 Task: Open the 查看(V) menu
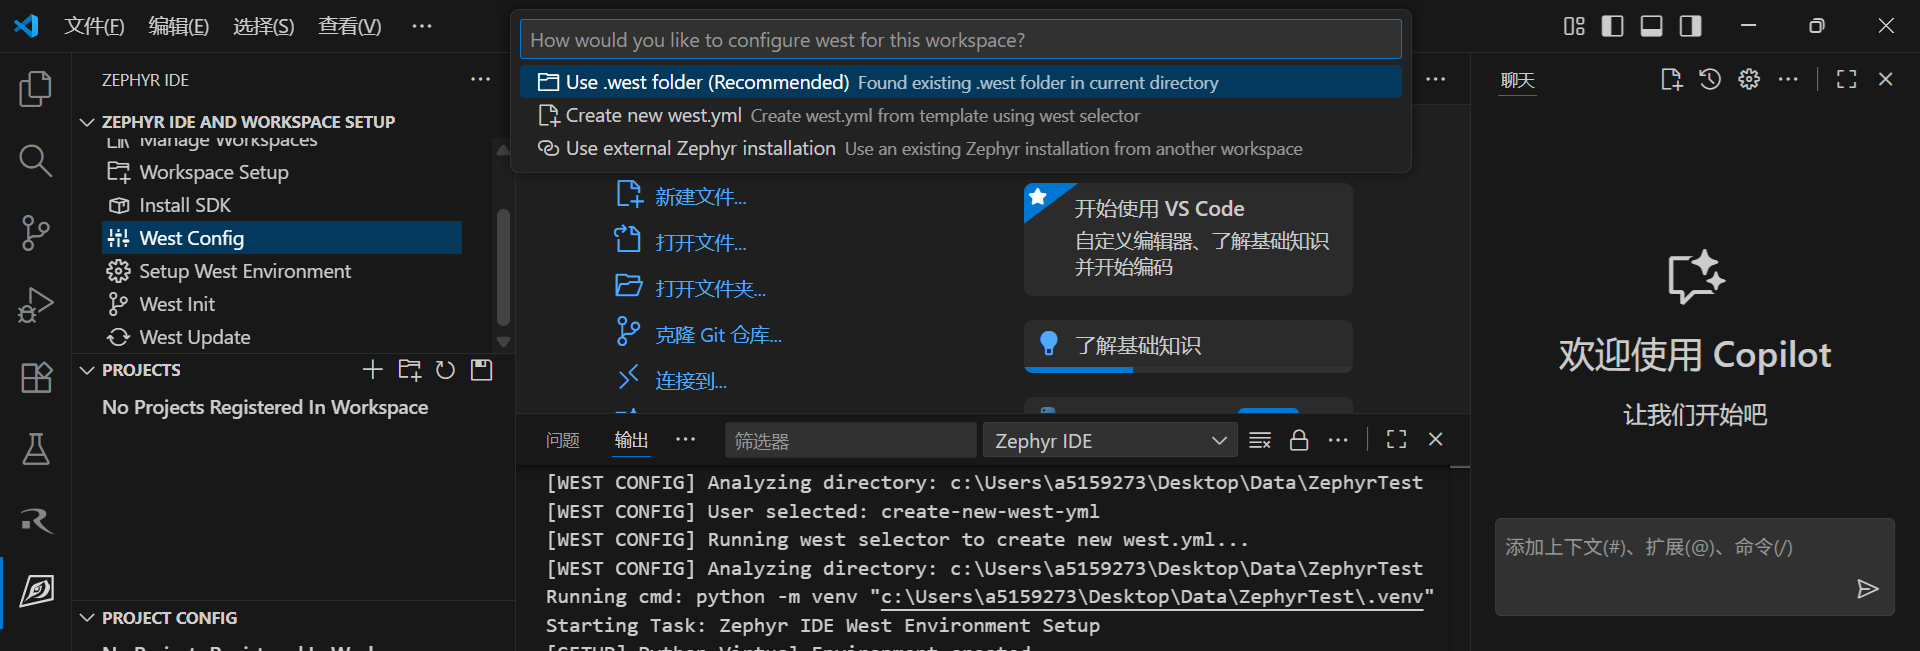coord(350,26)
